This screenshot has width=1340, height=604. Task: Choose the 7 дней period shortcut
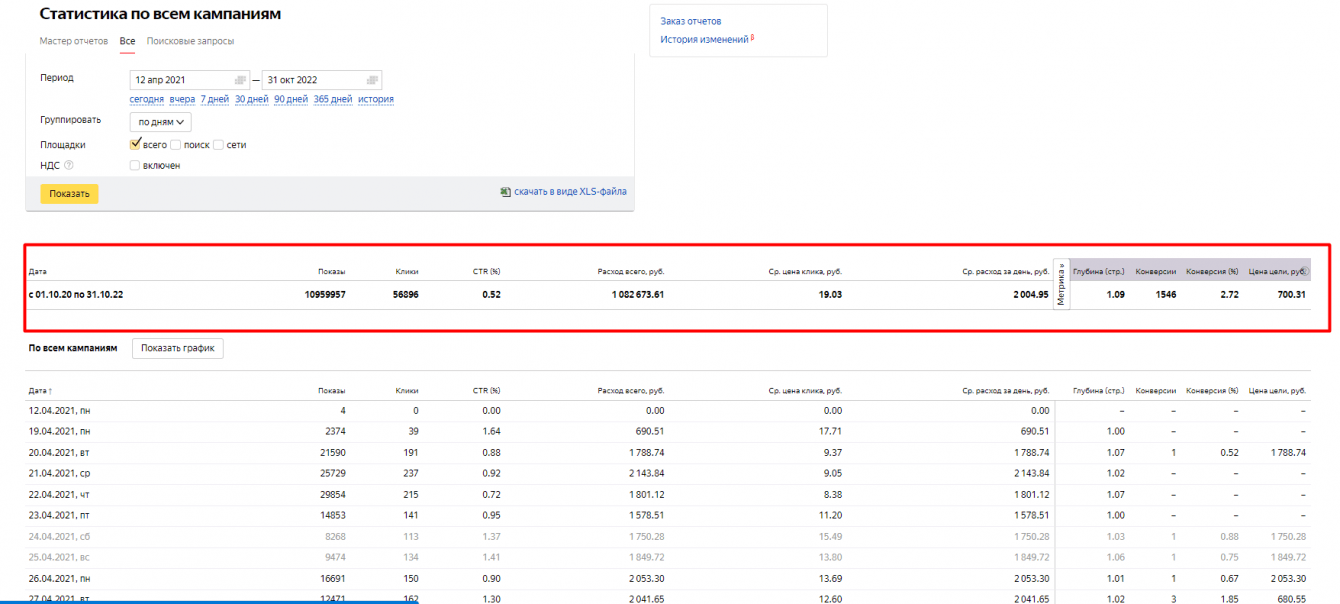(215, 99)
